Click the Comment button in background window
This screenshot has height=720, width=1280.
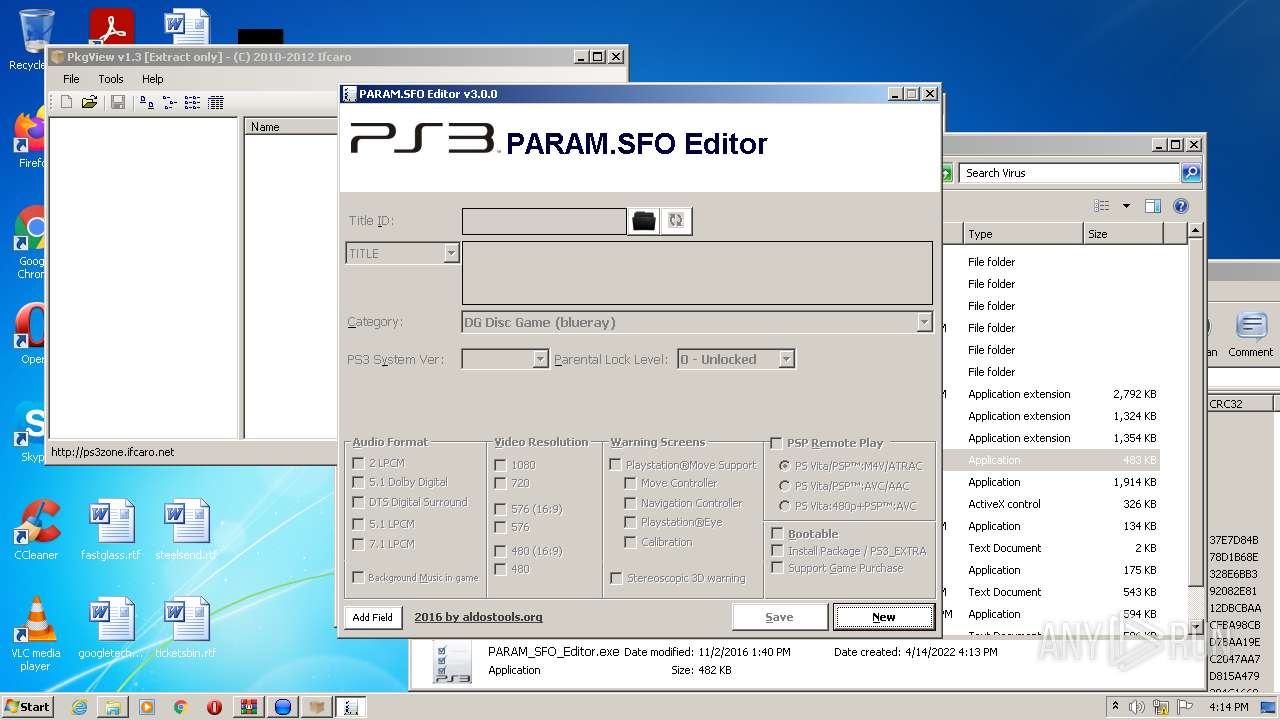(1250, 335)
